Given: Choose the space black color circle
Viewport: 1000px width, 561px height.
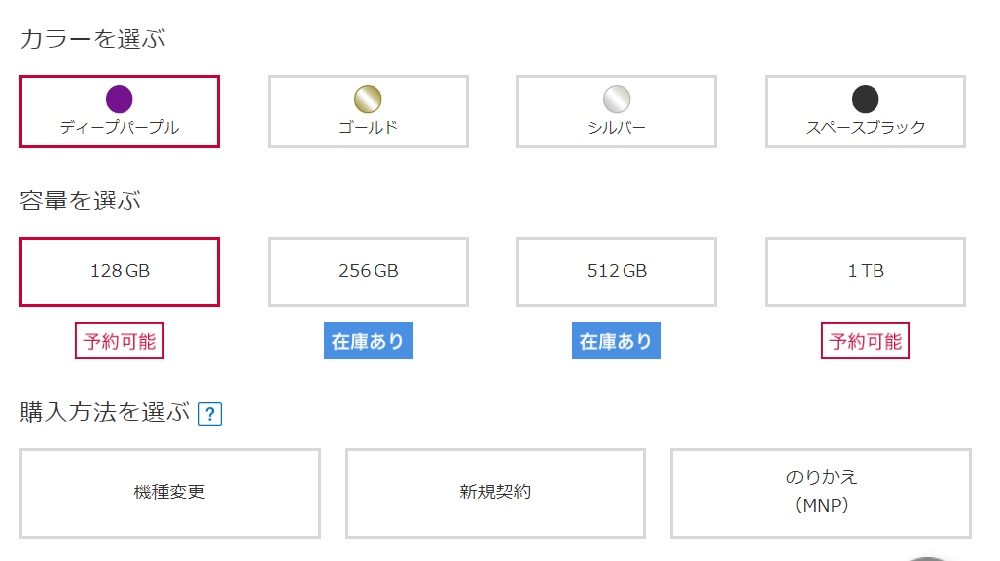Looking at the screenshot, I should [865, 99].
